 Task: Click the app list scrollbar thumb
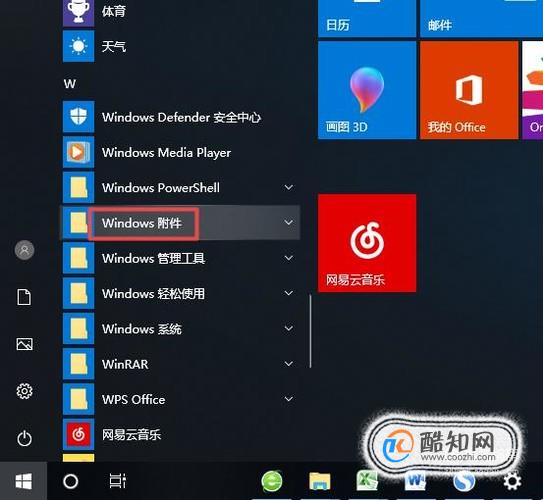(x=310, y=331)
